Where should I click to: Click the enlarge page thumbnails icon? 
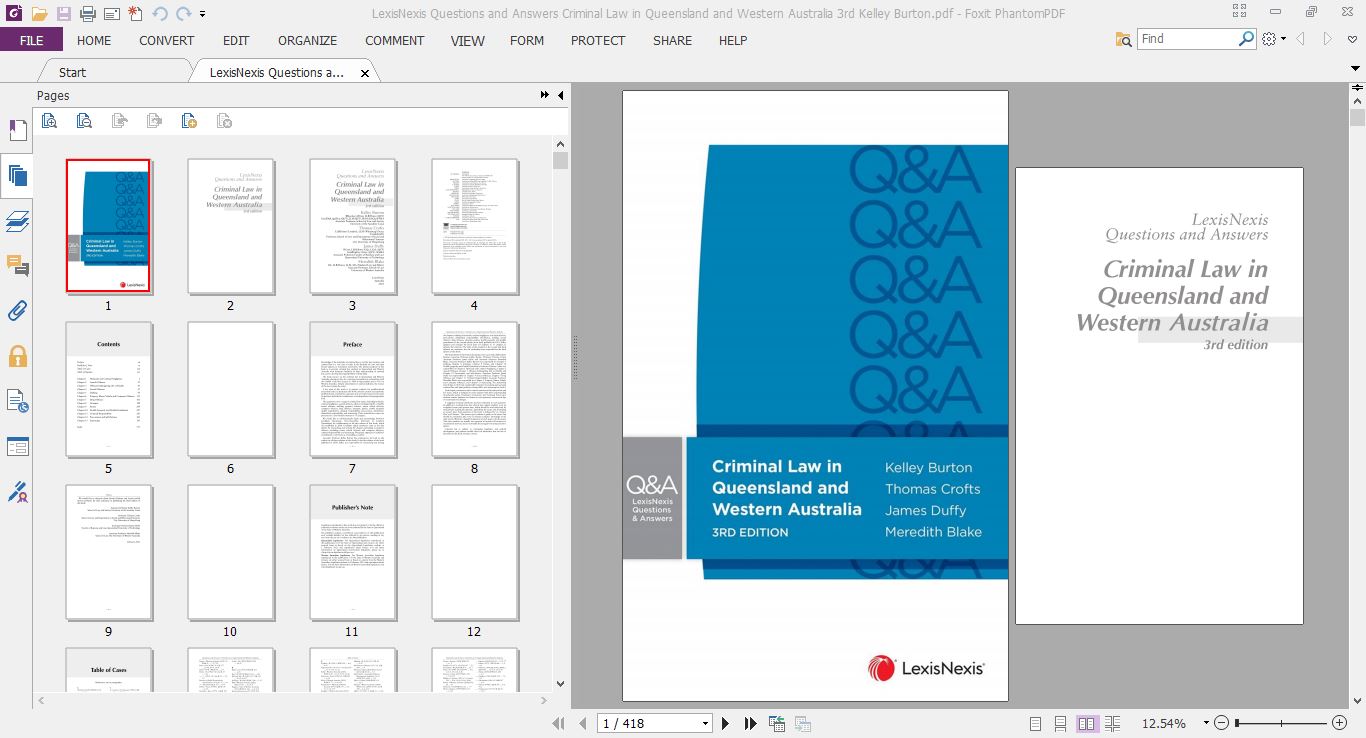coord(49,121)
